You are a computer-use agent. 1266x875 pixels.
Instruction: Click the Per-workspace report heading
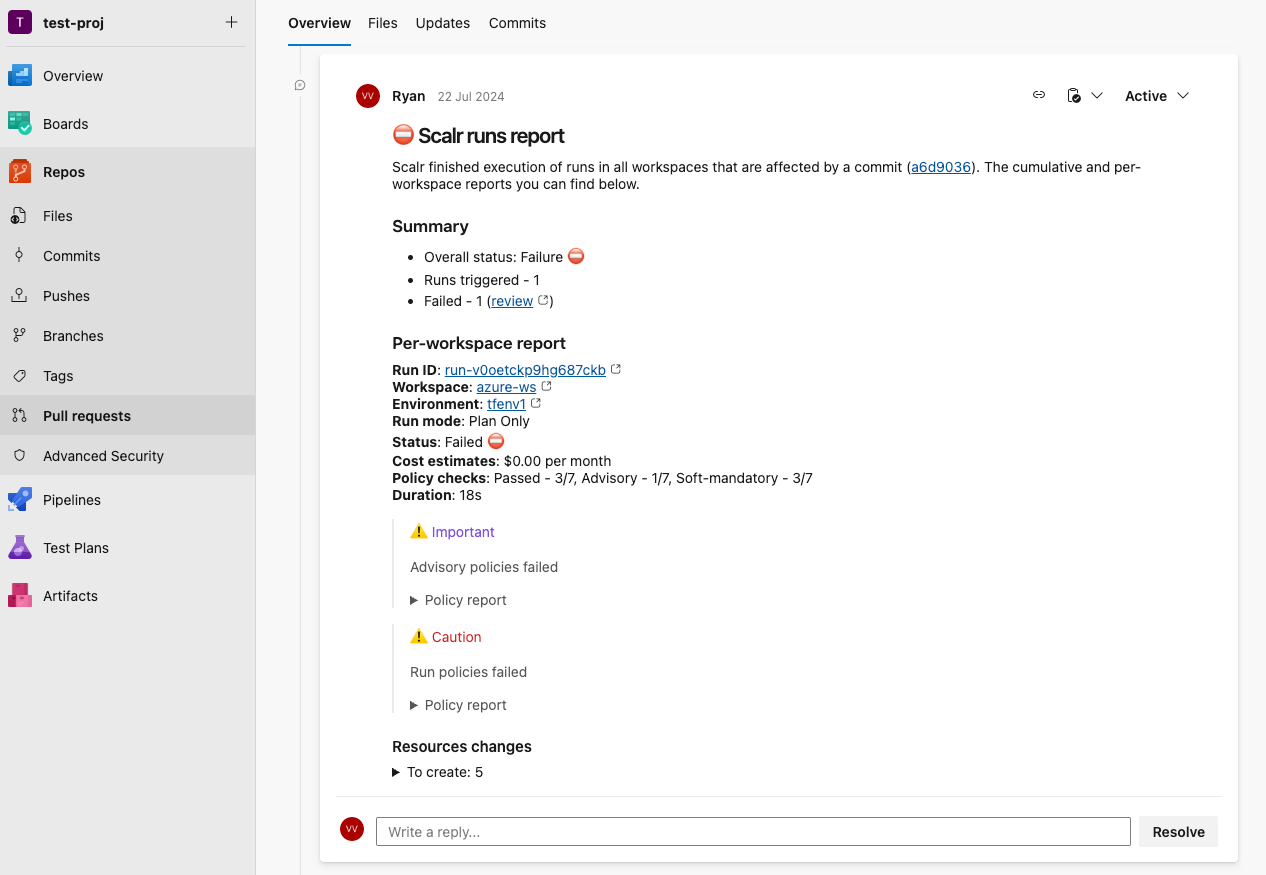point(479,343)
